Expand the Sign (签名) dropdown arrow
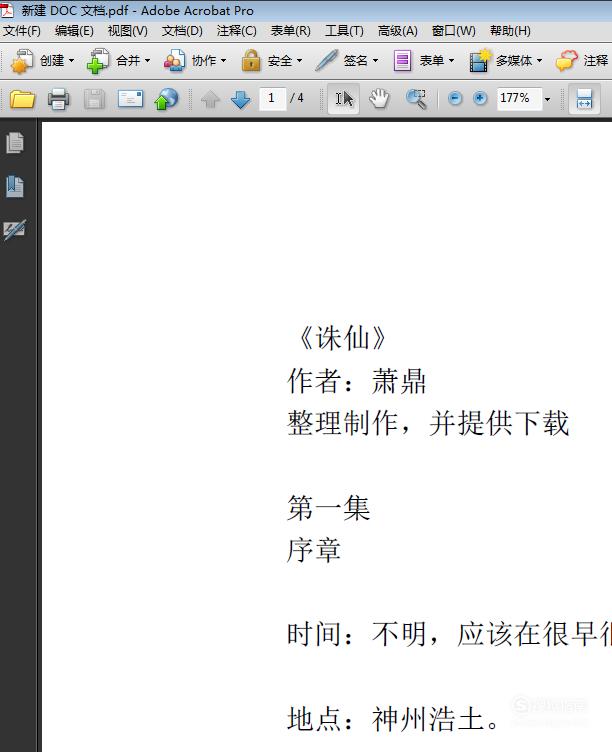The width and height of the screenshot is (612, 752). pos(375,61)
